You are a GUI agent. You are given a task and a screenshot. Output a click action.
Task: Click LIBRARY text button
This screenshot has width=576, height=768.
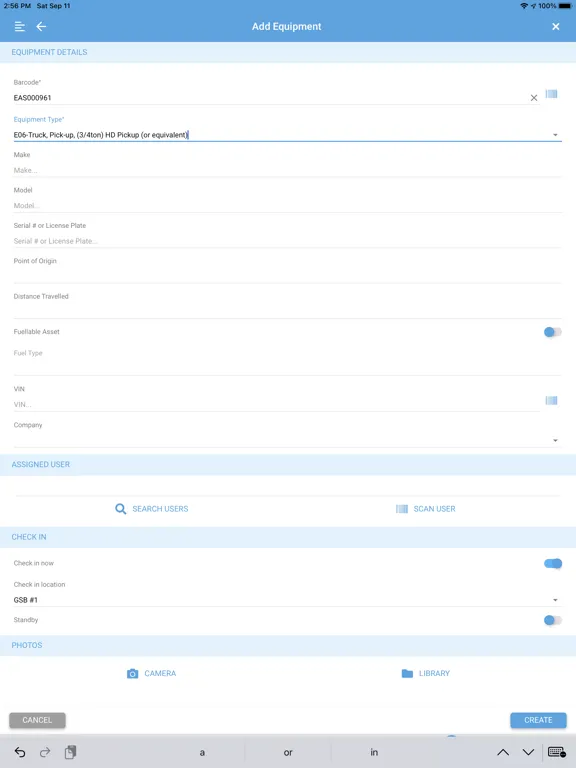(x=434, y=673)
